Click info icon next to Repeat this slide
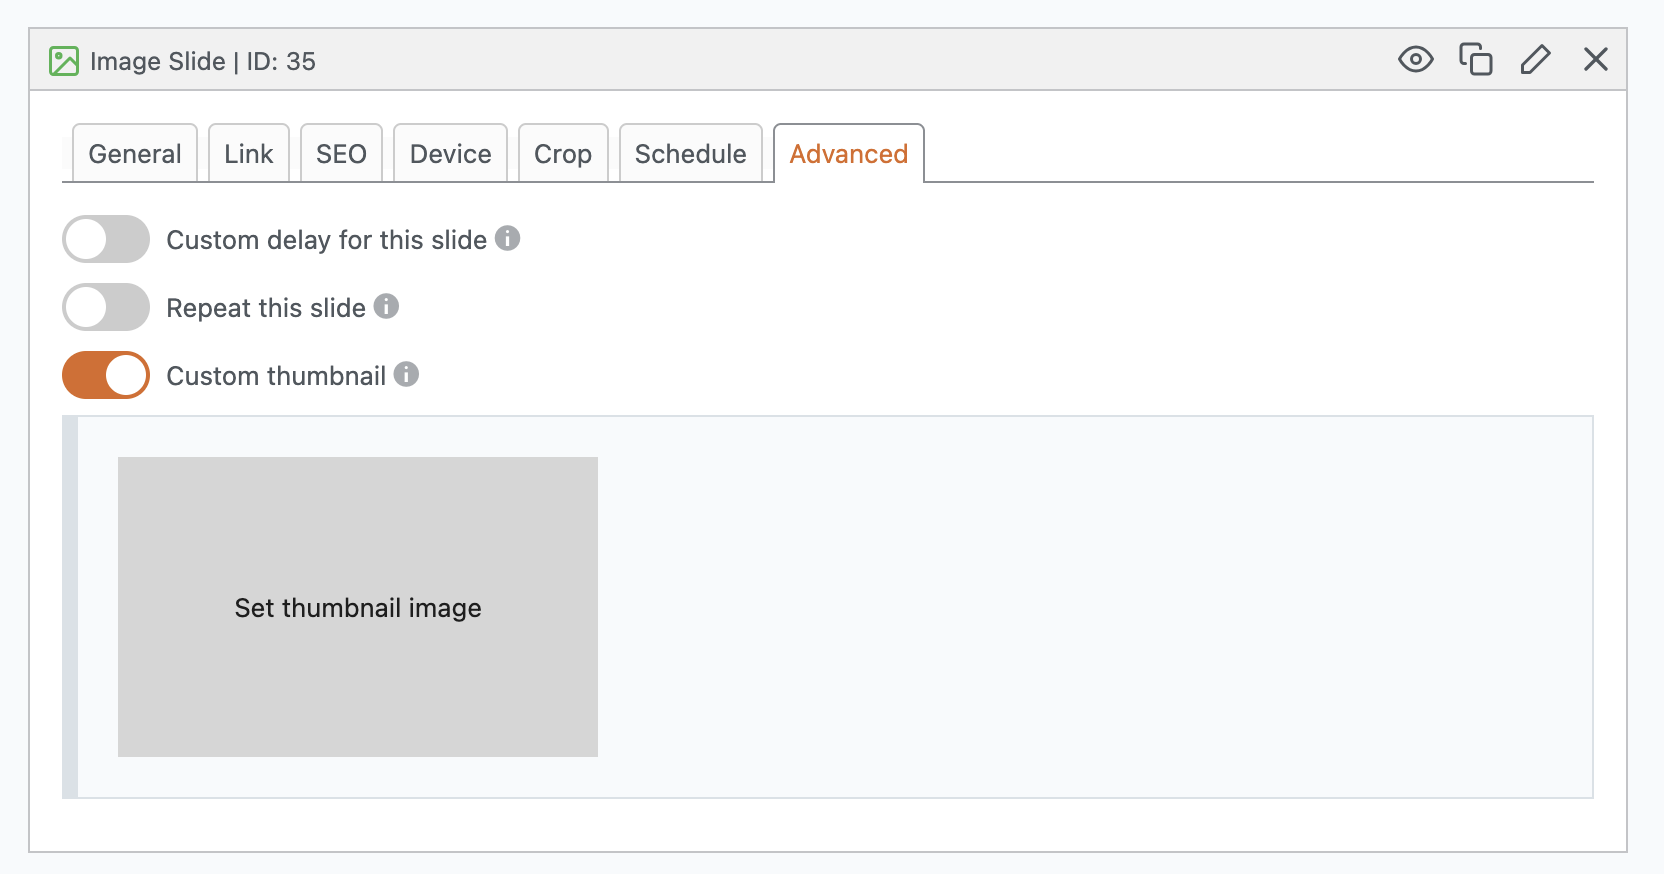The height and width of the screenshot is (874, 1664). (386, 306)
